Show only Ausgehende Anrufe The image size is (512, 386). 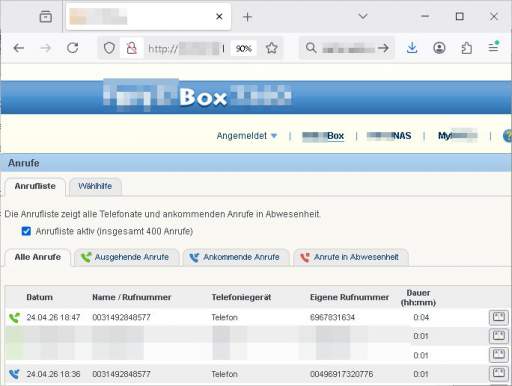pyautogui.click(x=127, y=257)
